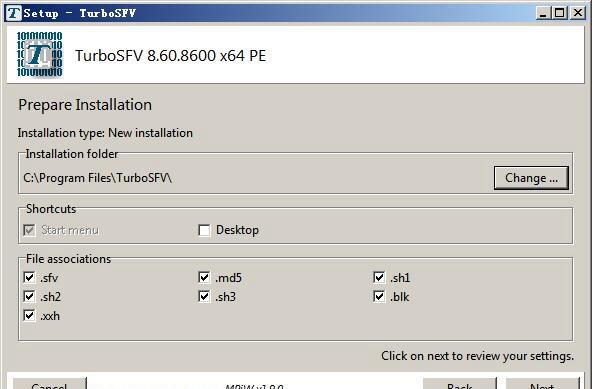Maximize the Setup window
Image resolution: width=592 pixels, height=389 pixels.
click(560, 13)
